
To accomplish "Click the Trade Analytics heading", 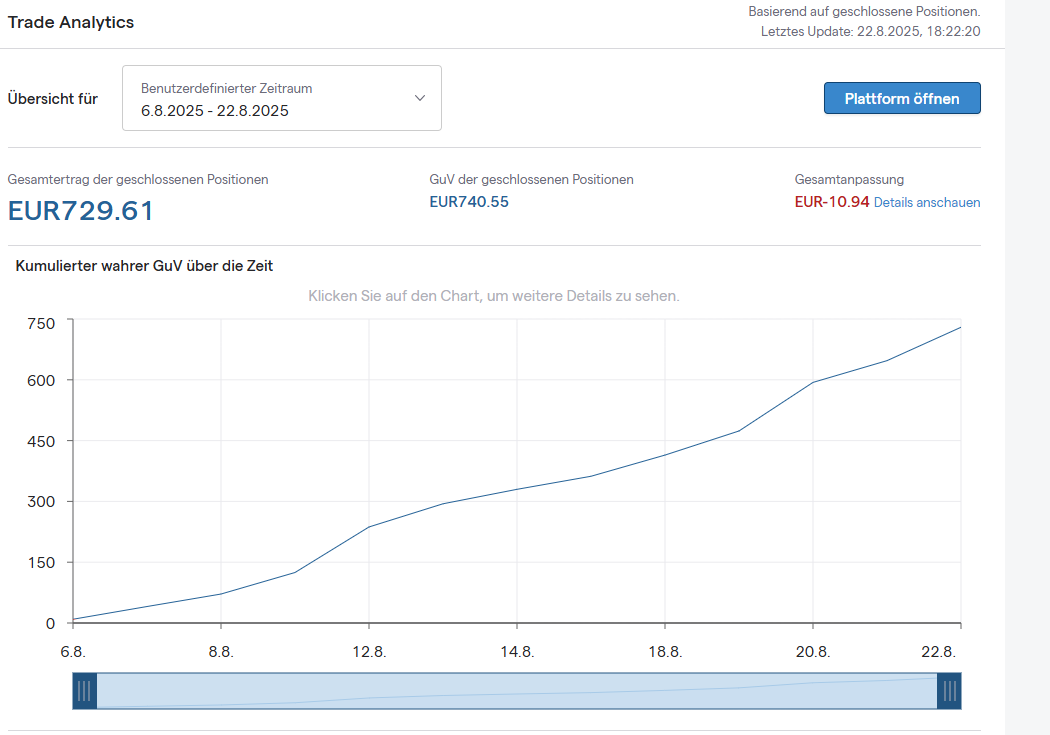I will point(71,22).
